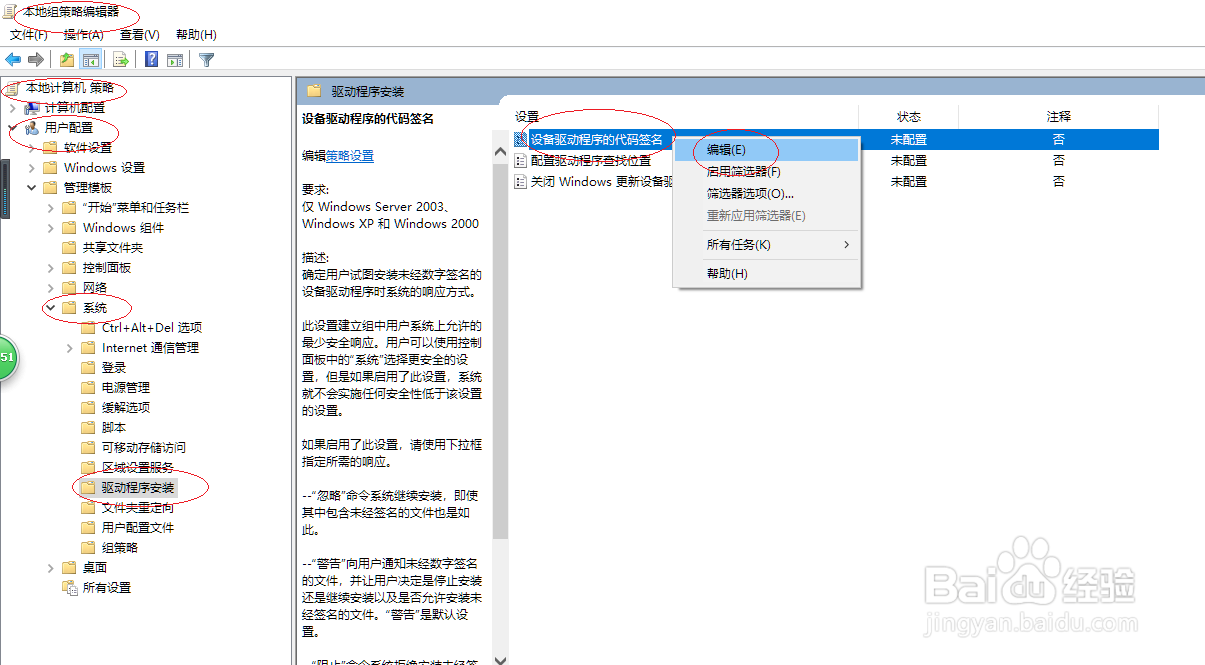Viewport: 1205px width, 665px height.
Task: Click the 本地计算机 策略 root node icon
Action: (x=13, y=88)
